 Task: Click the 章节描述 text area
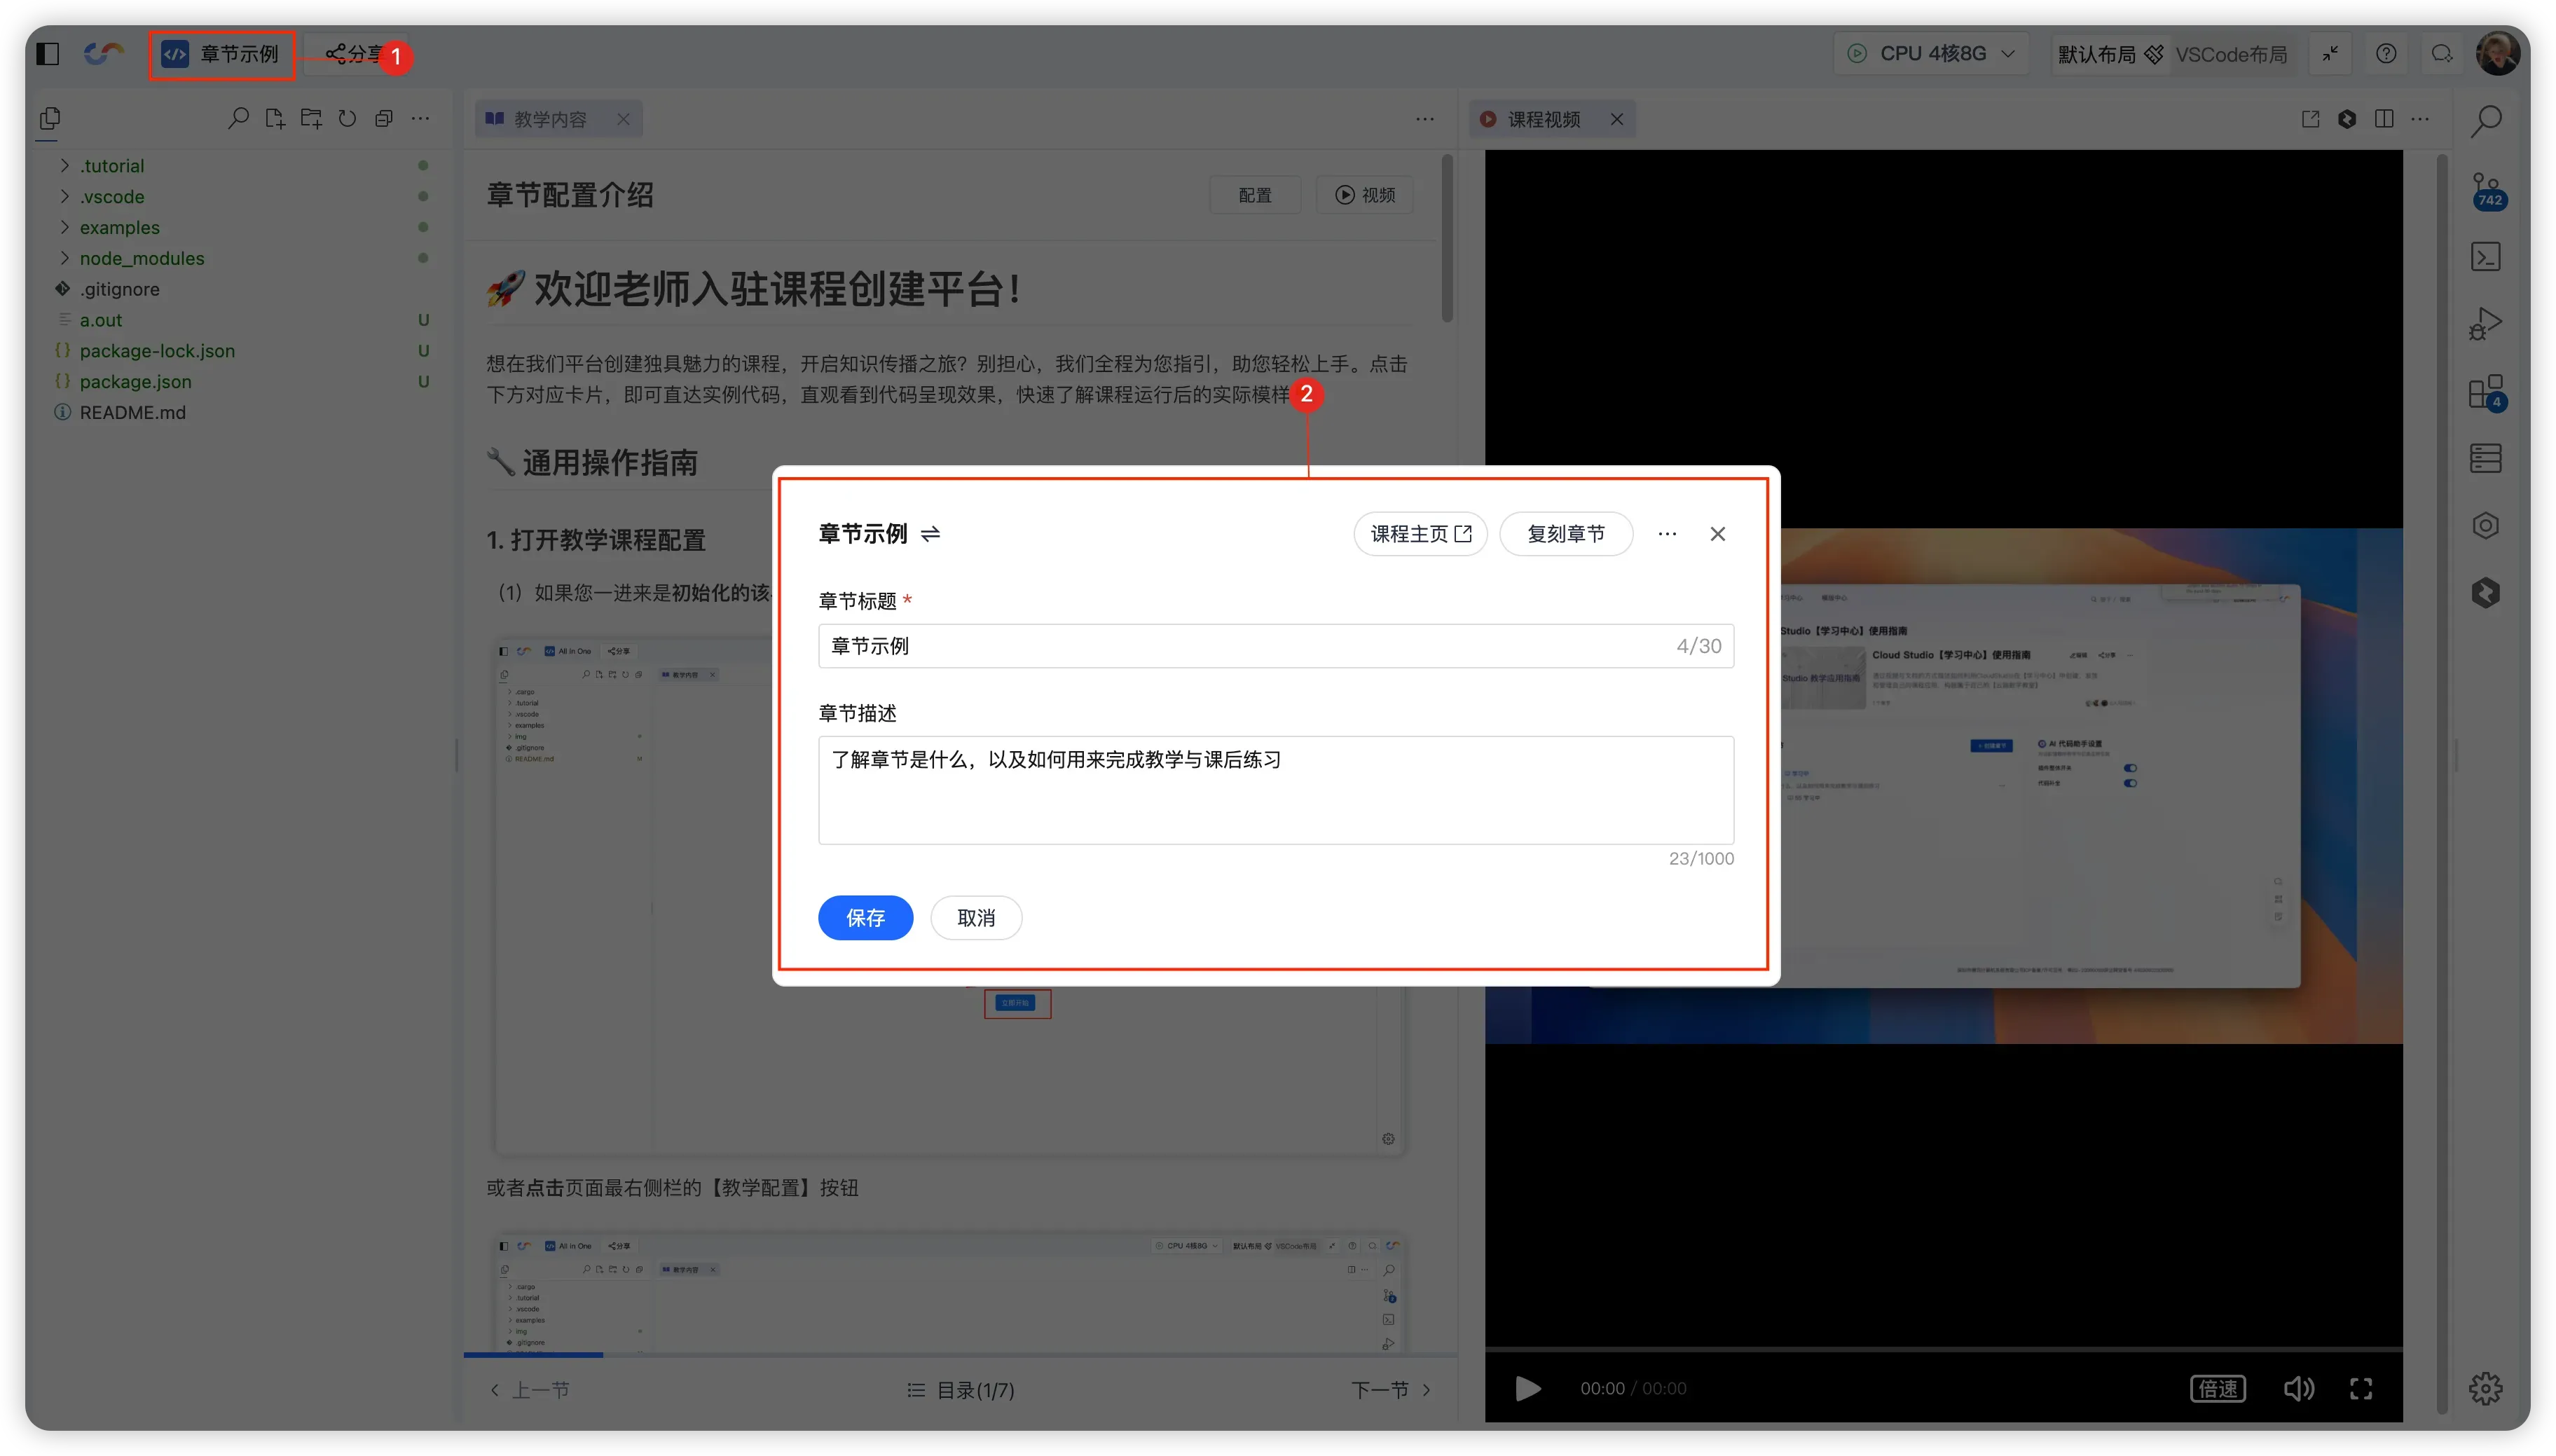coord(1275,790)
